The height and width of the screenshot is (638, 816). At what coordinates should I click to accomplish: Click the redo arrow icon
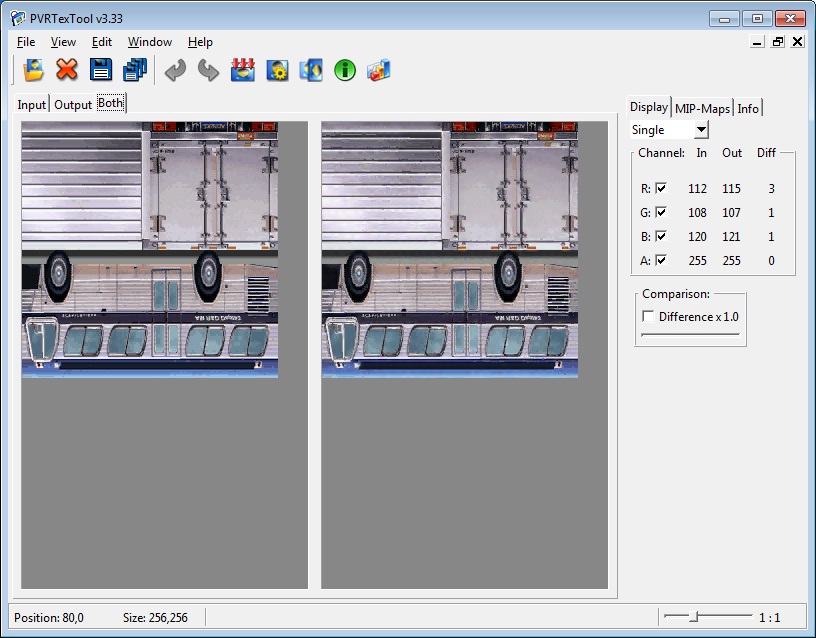tap(209, 70)
